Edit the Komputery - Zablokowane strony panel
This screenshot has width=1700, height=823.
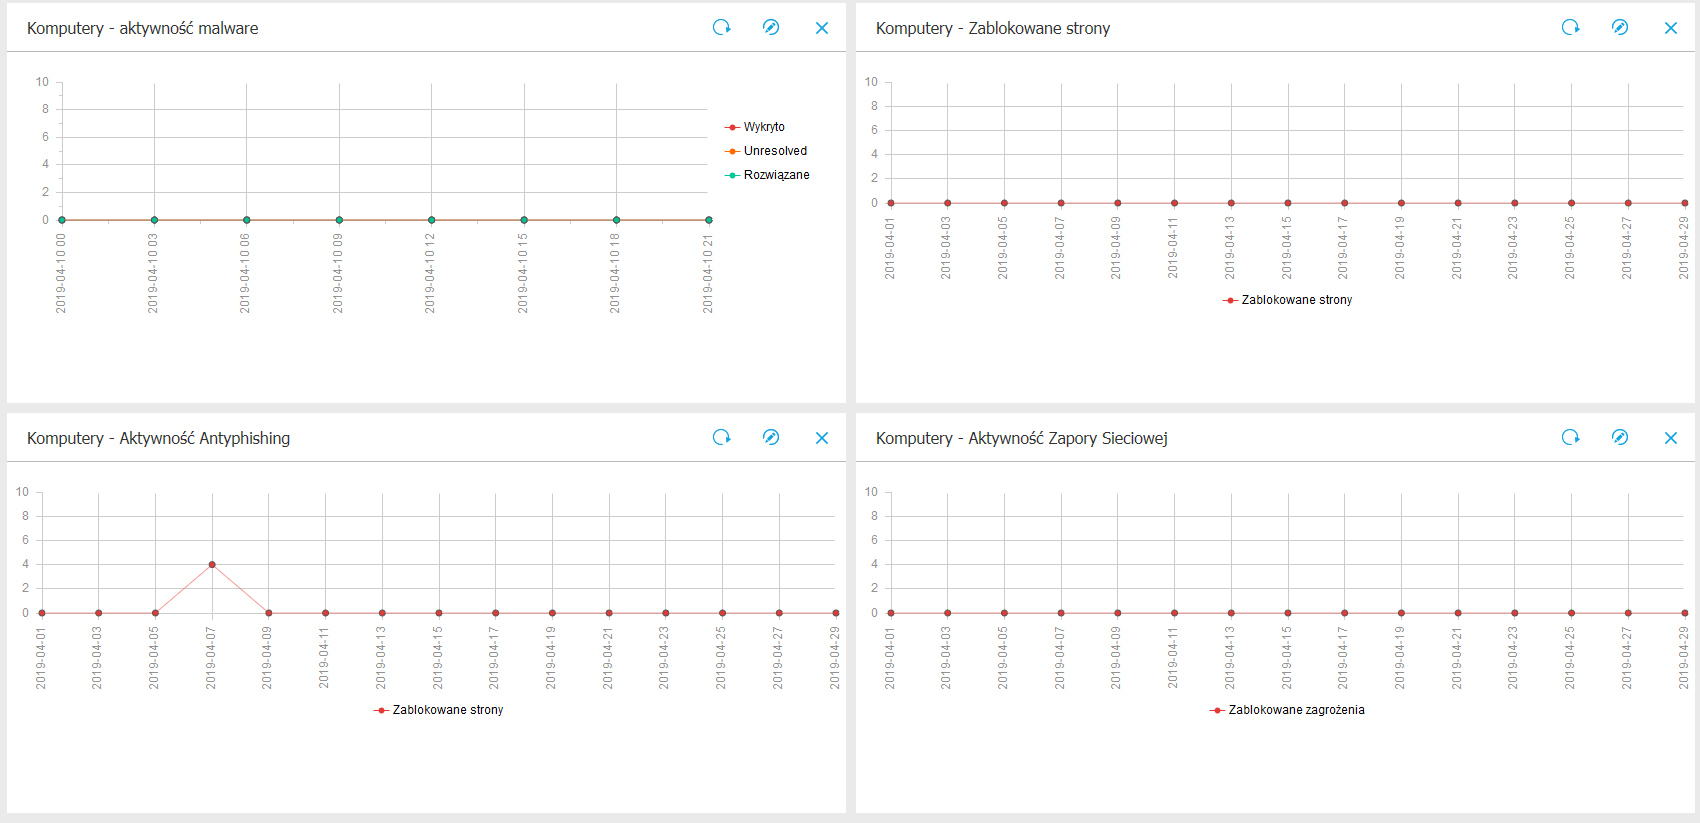(1620, 28)
